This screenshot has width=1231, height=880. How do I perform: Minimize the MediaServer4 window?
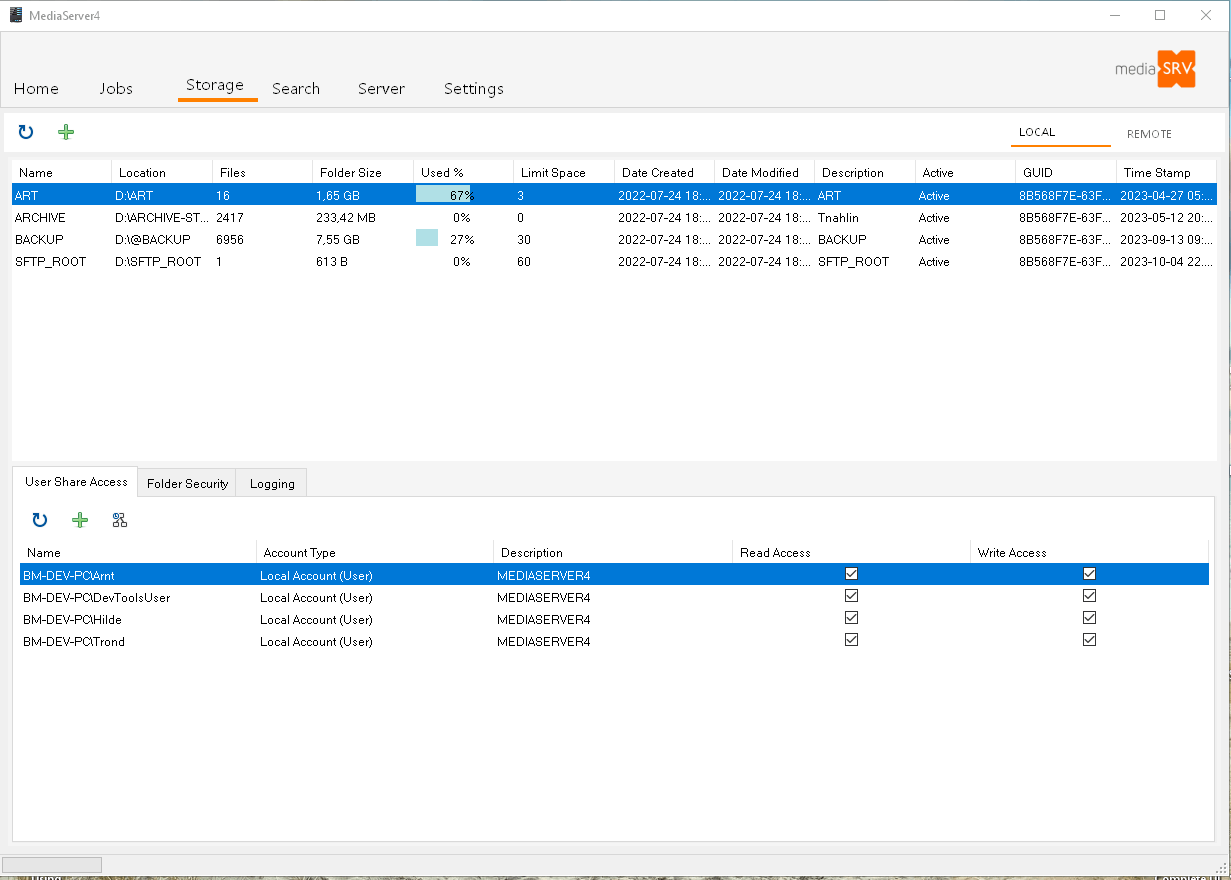coord(1115,15)
